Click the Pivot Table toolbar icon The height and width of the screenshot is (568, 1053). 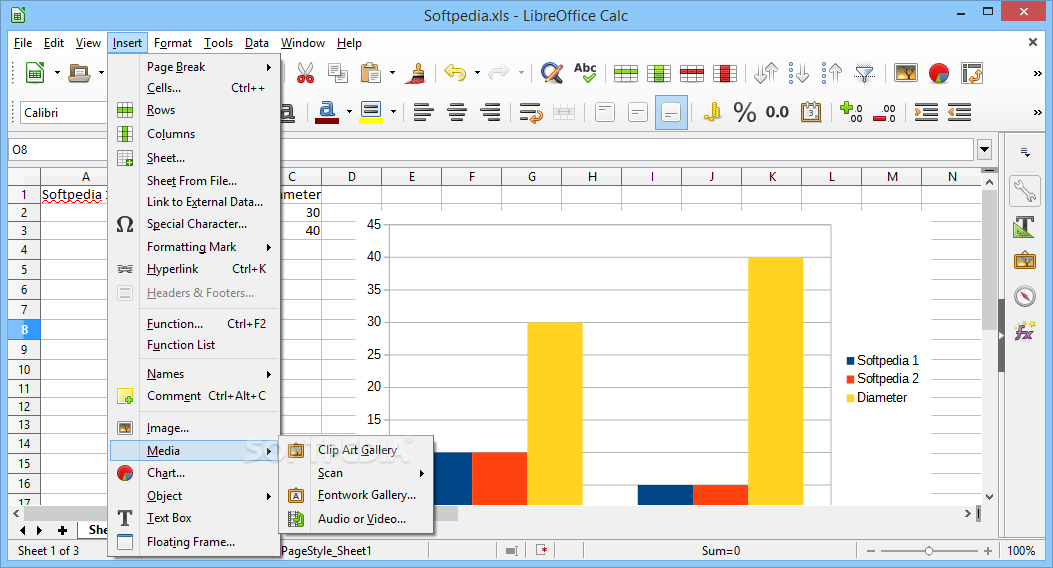972,73
